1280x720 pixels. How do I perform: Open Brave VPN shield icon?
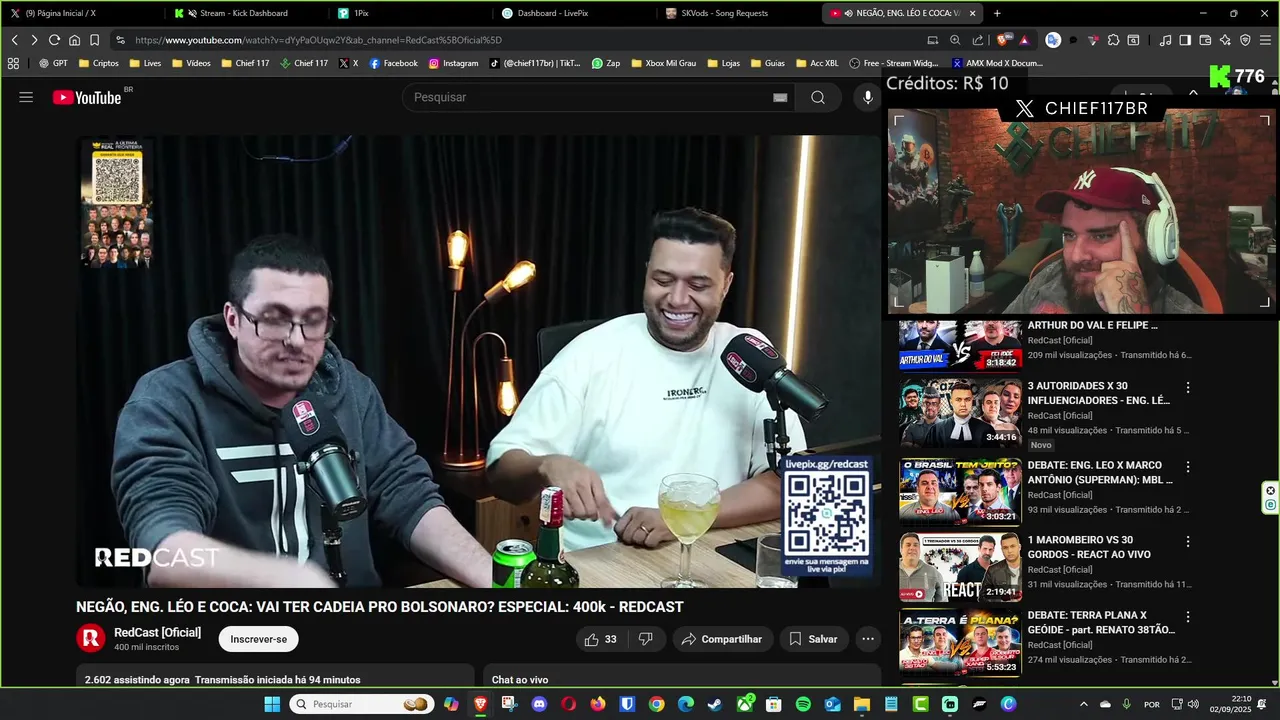click(x=1245, y=40)
